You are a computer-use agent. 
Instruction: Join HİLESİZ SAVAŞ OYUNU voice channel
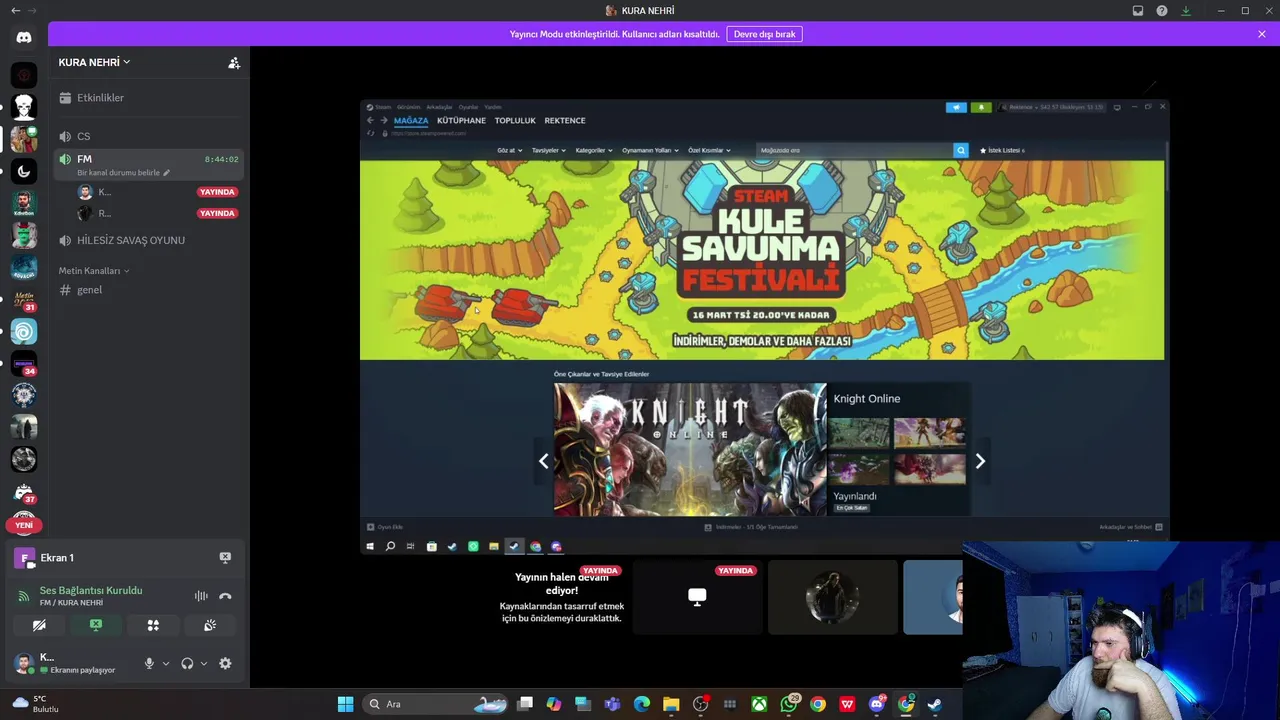click(x=148, y=240)
